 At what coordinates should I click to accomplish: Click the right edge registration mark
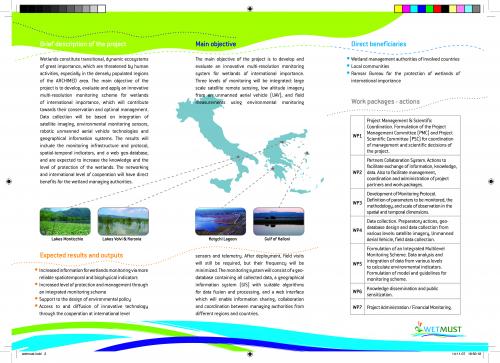491,181
